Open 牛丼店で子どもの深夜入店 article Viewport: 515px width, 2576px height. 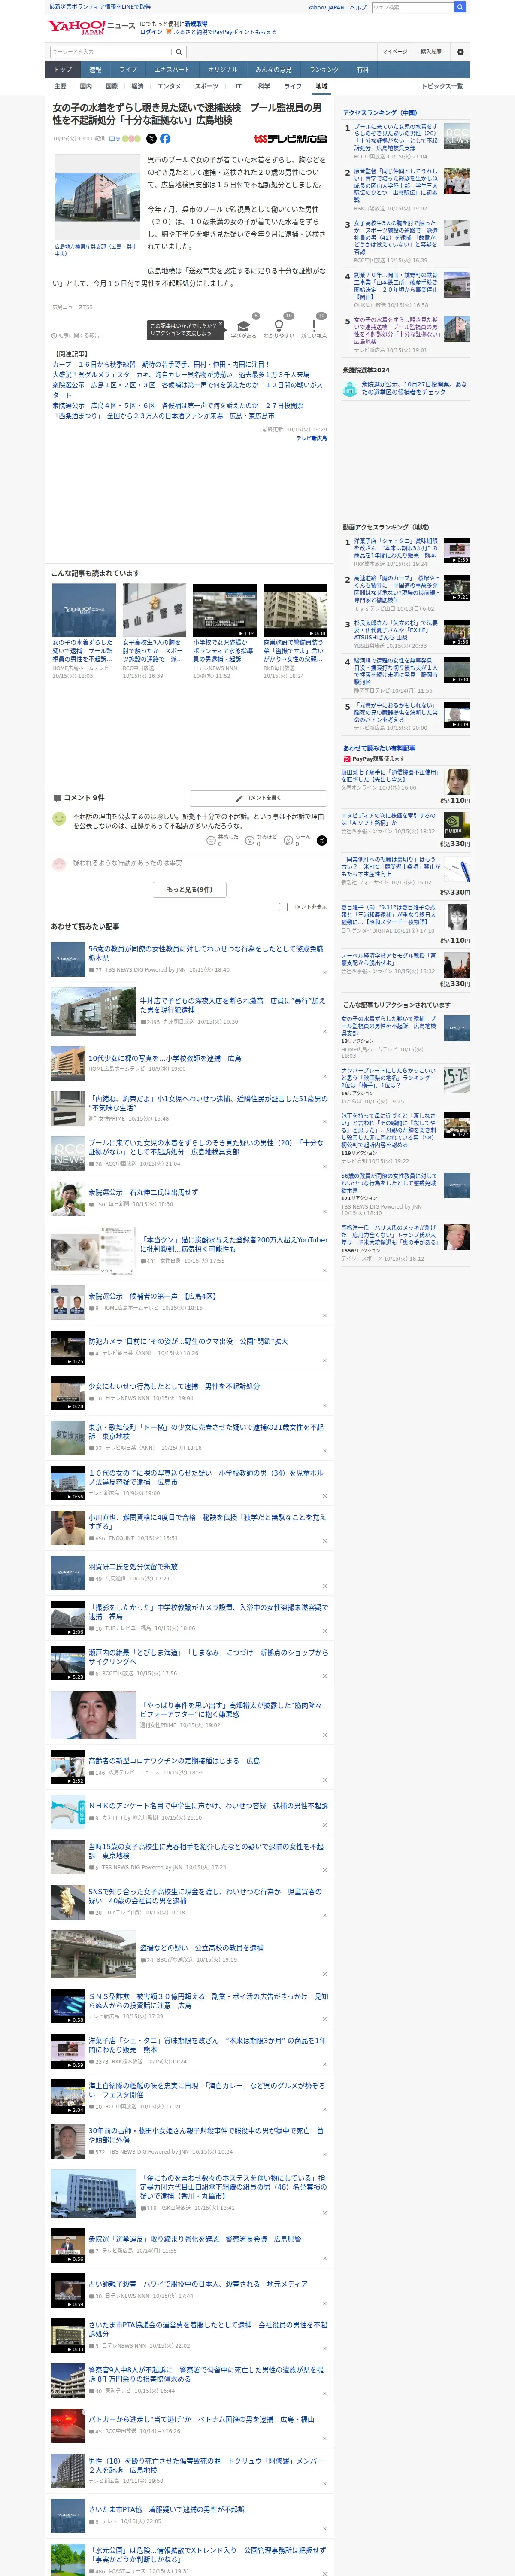pos(232,1005)
